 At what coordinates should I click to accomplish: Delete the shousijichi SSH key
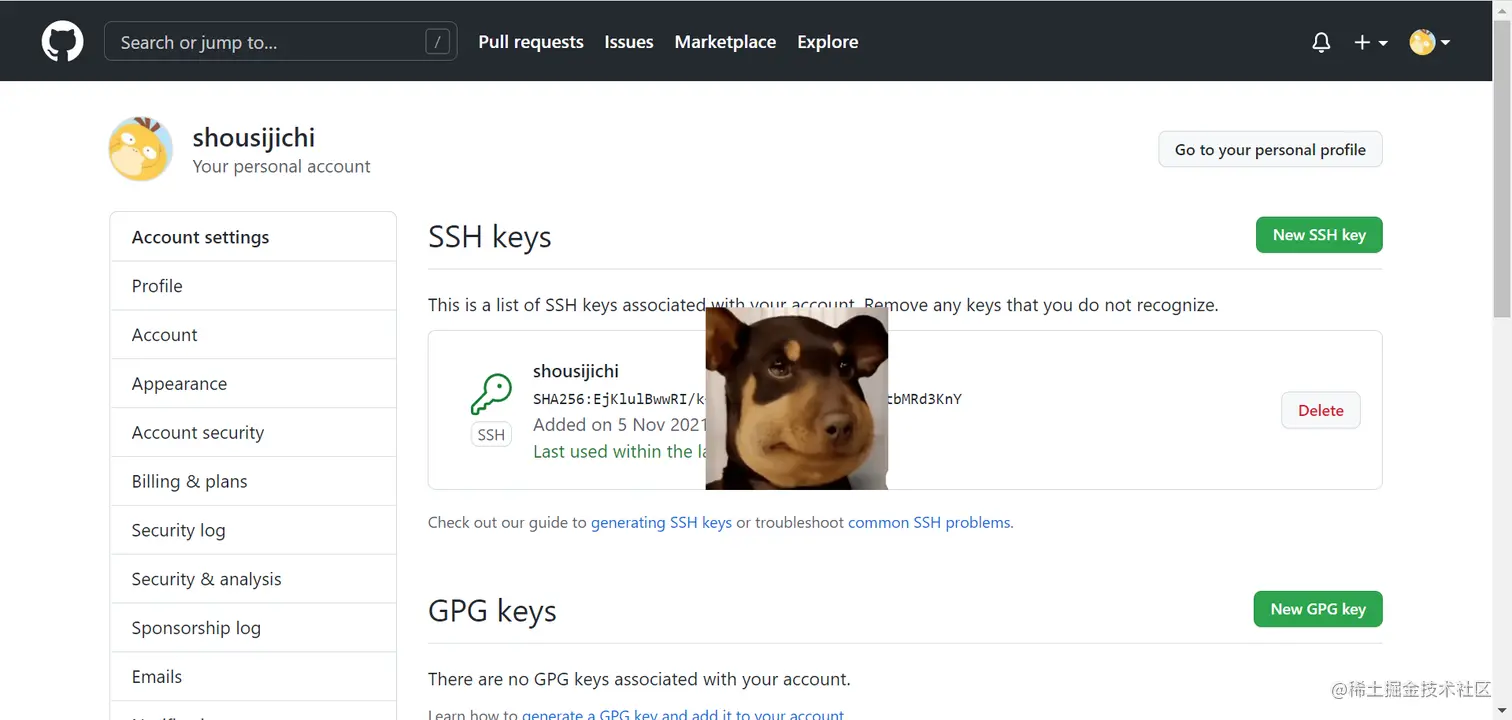click(x=1321, y=410)
